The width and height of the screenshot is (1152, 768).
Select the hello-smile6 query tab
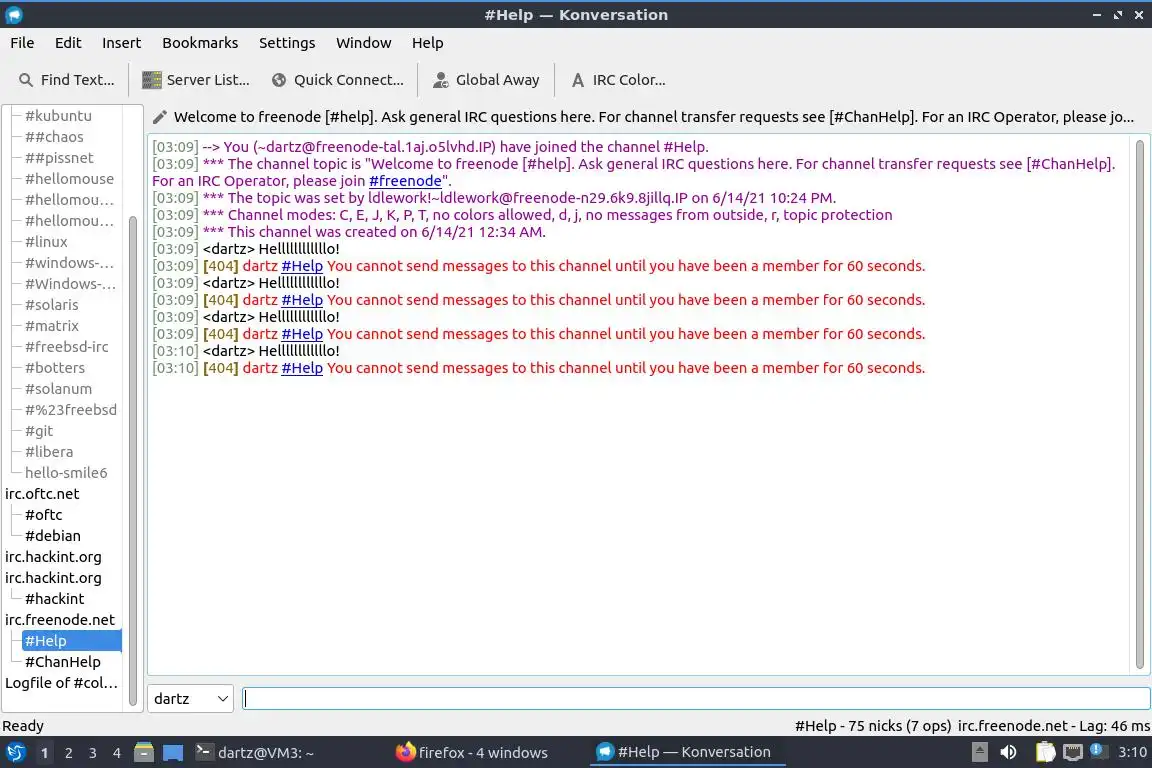tap(66, 473)
